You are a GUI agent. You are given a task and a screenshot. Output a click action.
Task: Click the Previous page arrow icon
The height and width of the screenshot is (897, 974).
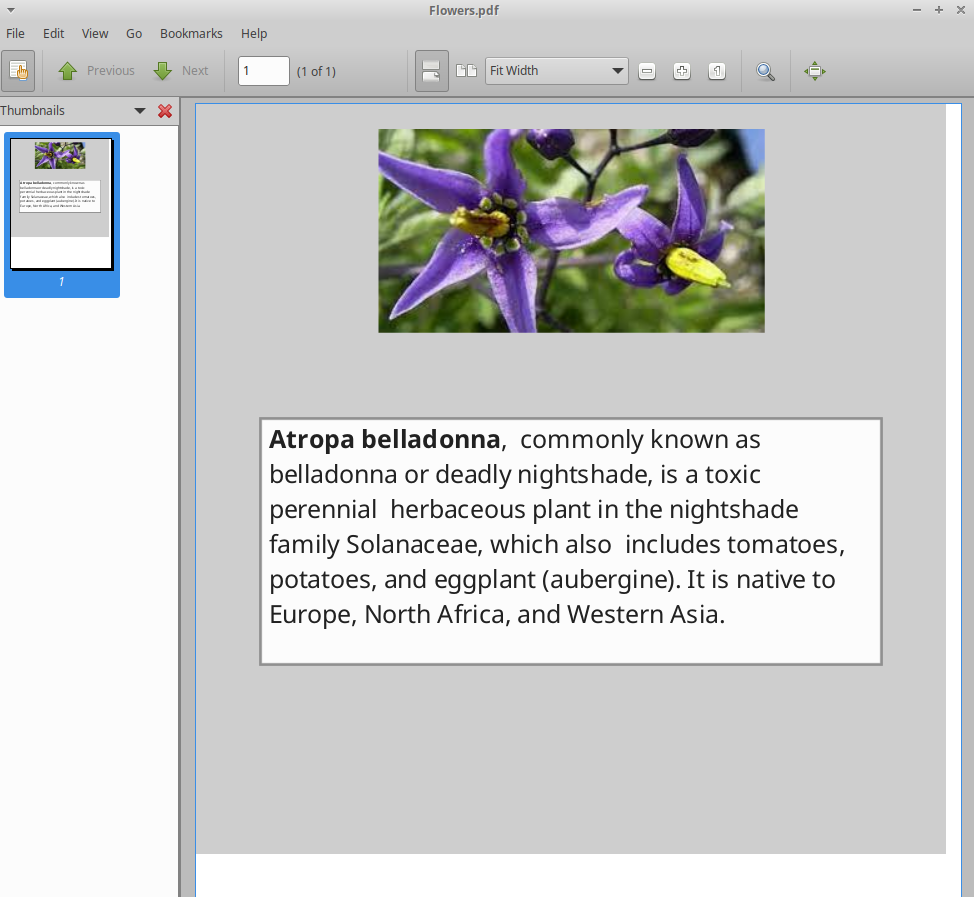[x=68, y=71]
